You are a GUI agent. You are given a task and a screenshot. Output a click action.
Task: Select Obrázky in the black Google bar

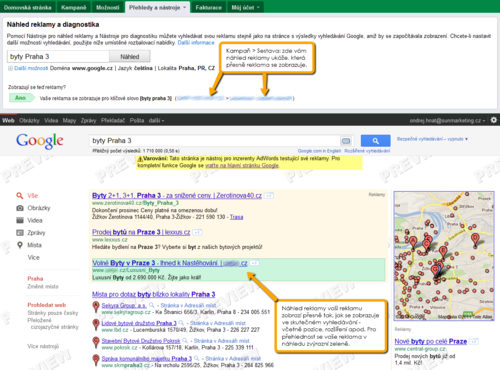[x=29, y=120]
